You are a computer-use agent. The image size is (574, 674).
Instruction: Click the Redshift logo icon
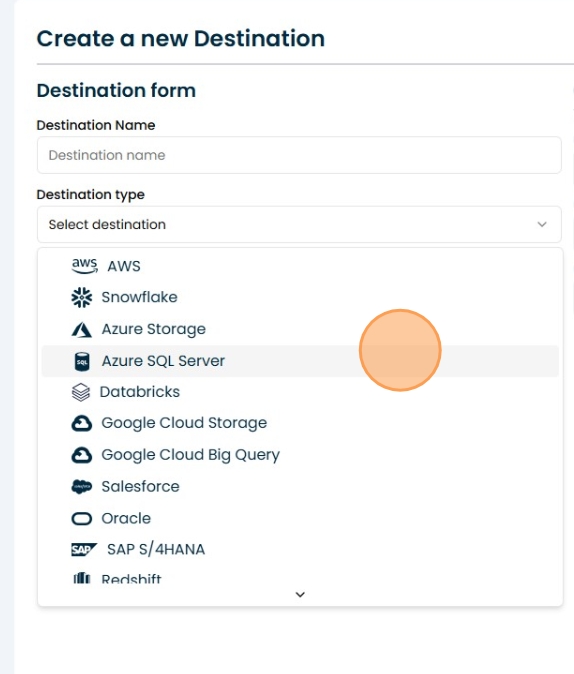click(x=82, y=578)
